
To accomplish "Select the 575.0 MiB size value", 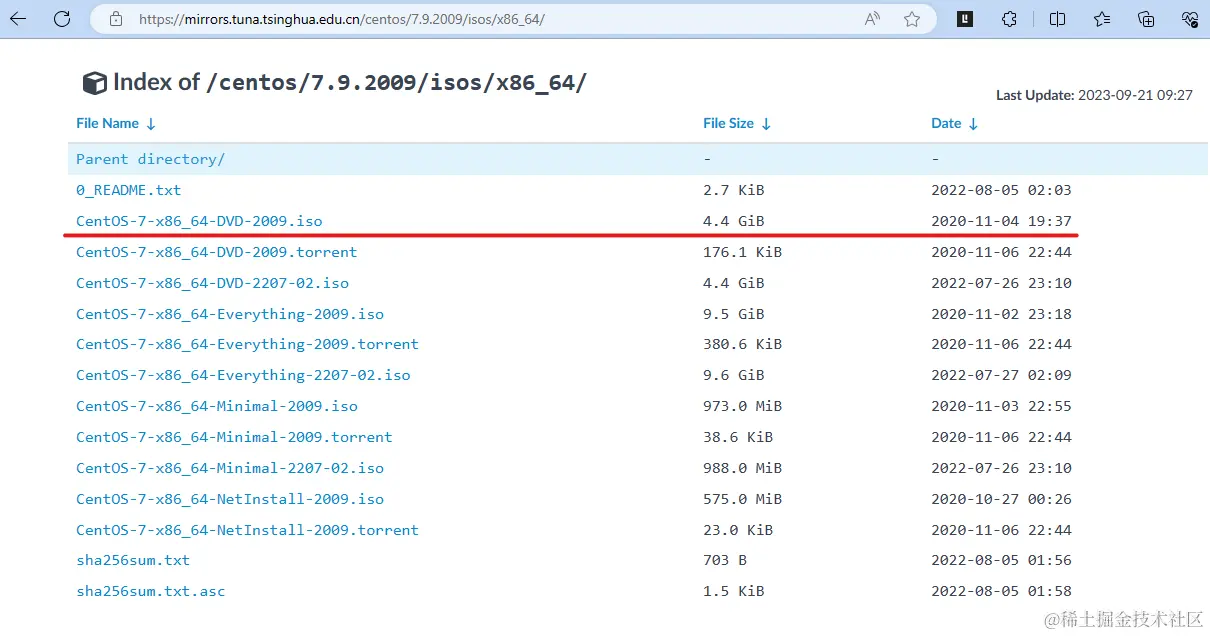I will [743, 499].
